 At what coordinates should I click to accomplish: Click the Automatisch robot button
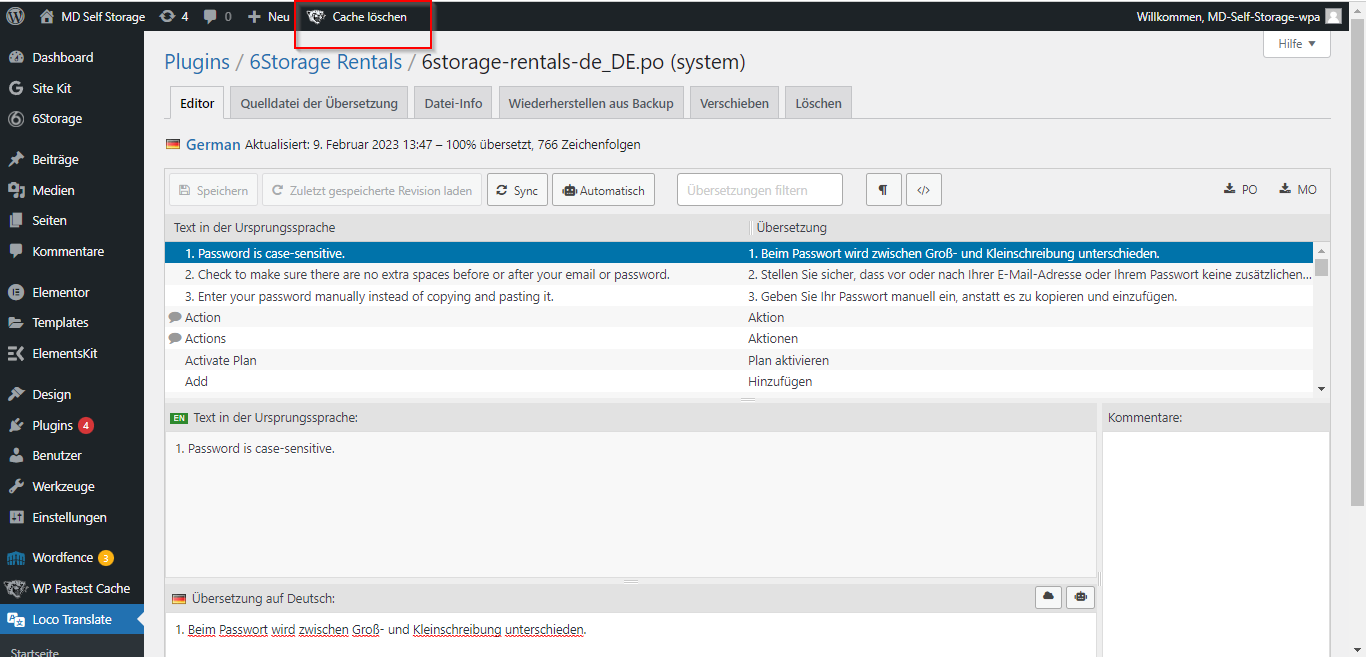tap(603, 190)
